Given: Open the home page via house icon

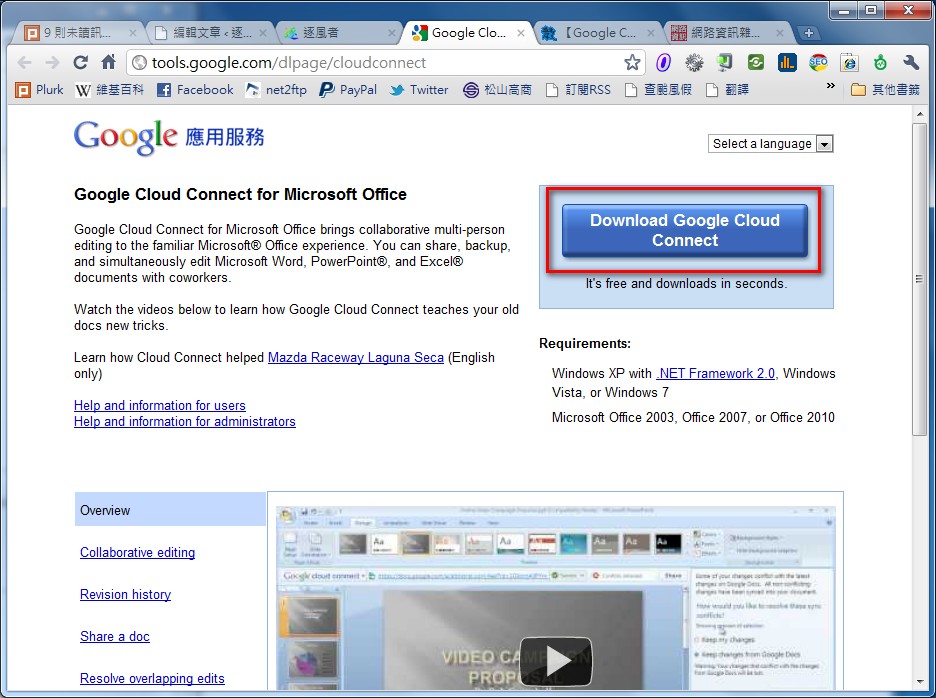Looking at the screenshot, I should (x=108, y=62).
